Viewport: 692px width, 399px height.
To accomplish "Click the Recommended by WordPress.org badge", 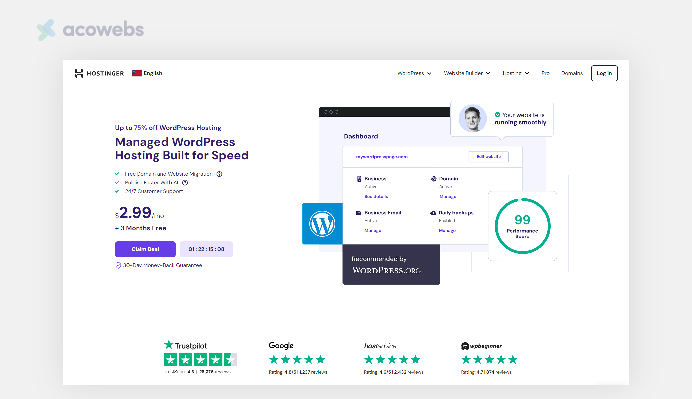I will 391,264.
